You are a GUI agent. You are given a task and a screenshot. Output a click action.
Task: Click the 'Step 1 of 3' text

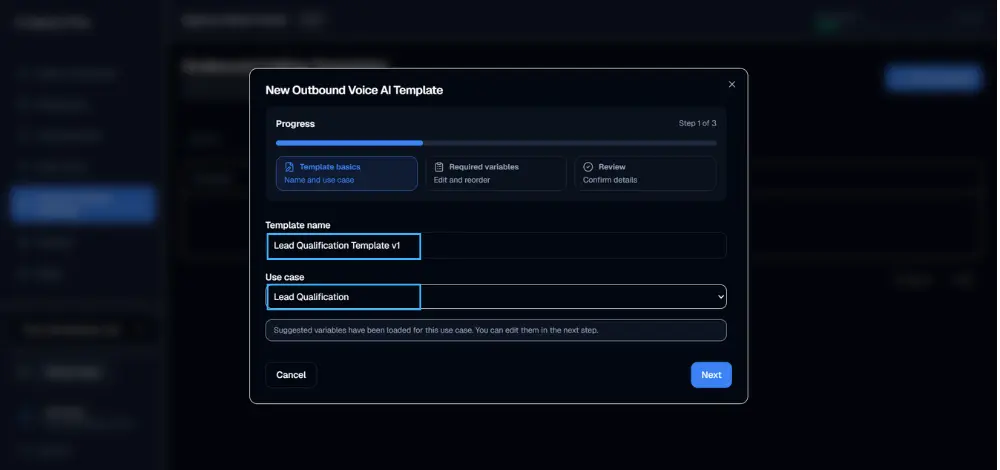point(697,123)
